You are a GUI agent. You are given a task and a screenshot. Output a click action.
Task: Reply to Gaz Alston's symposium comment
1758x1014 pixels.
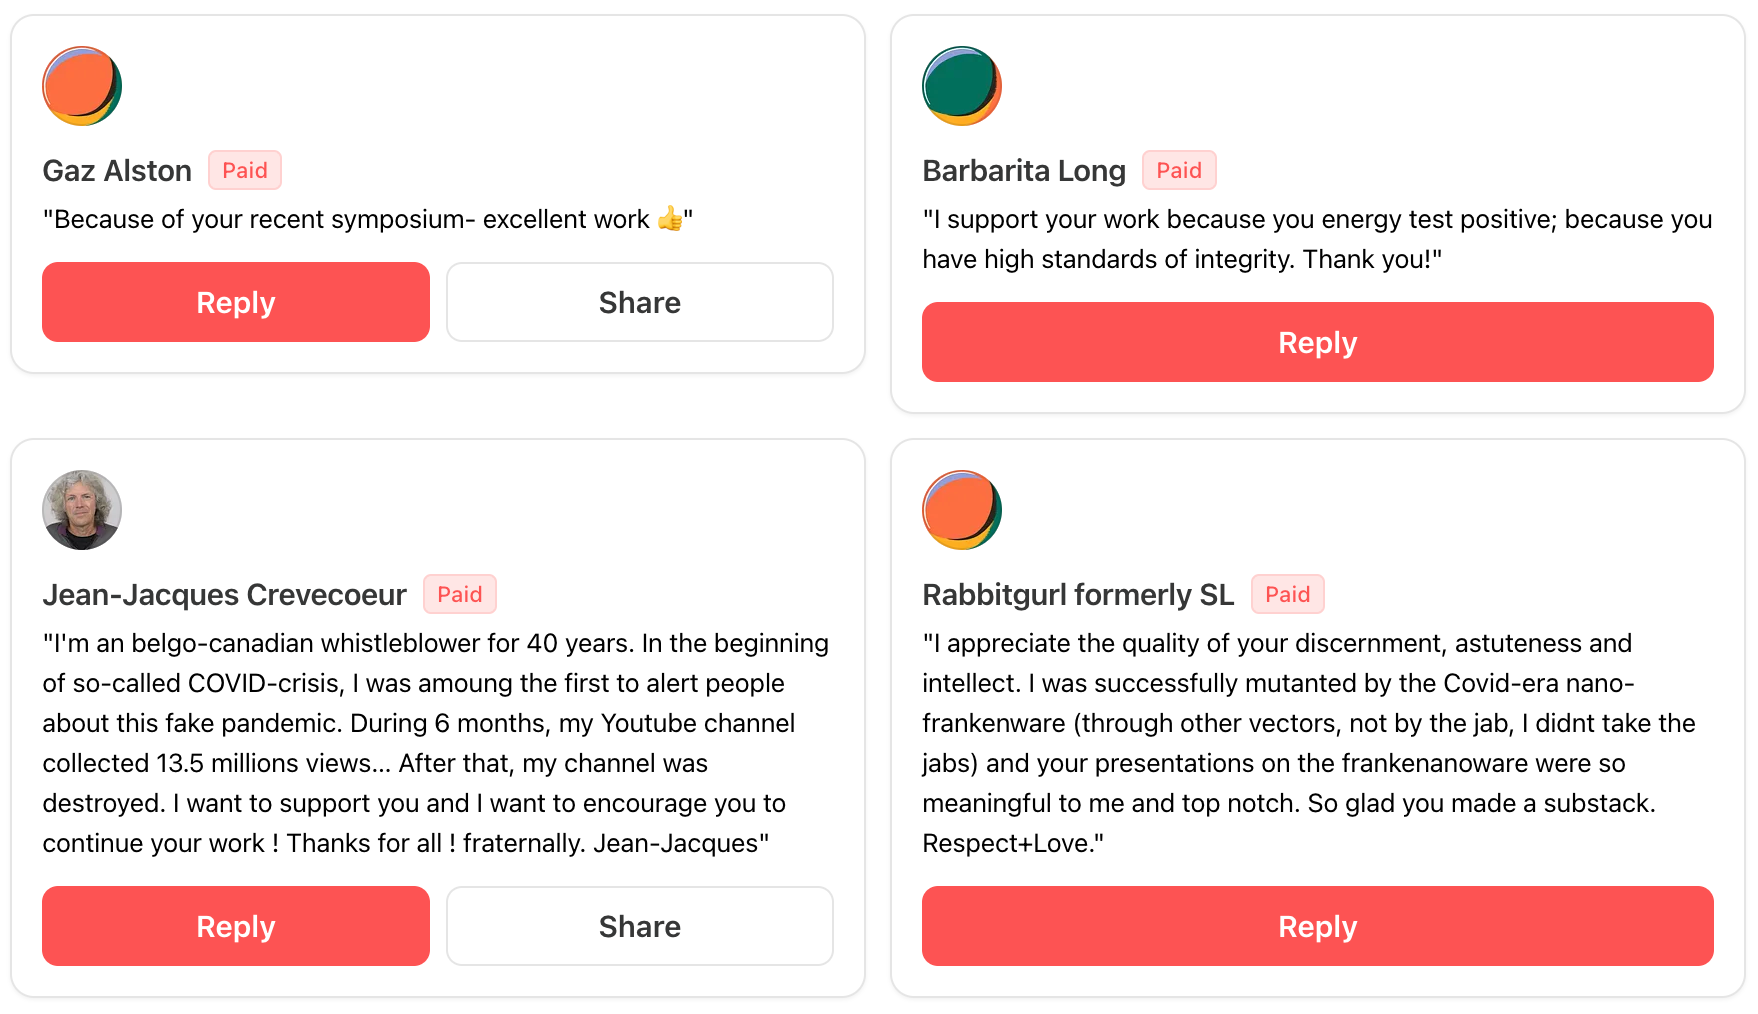[236, 302]
